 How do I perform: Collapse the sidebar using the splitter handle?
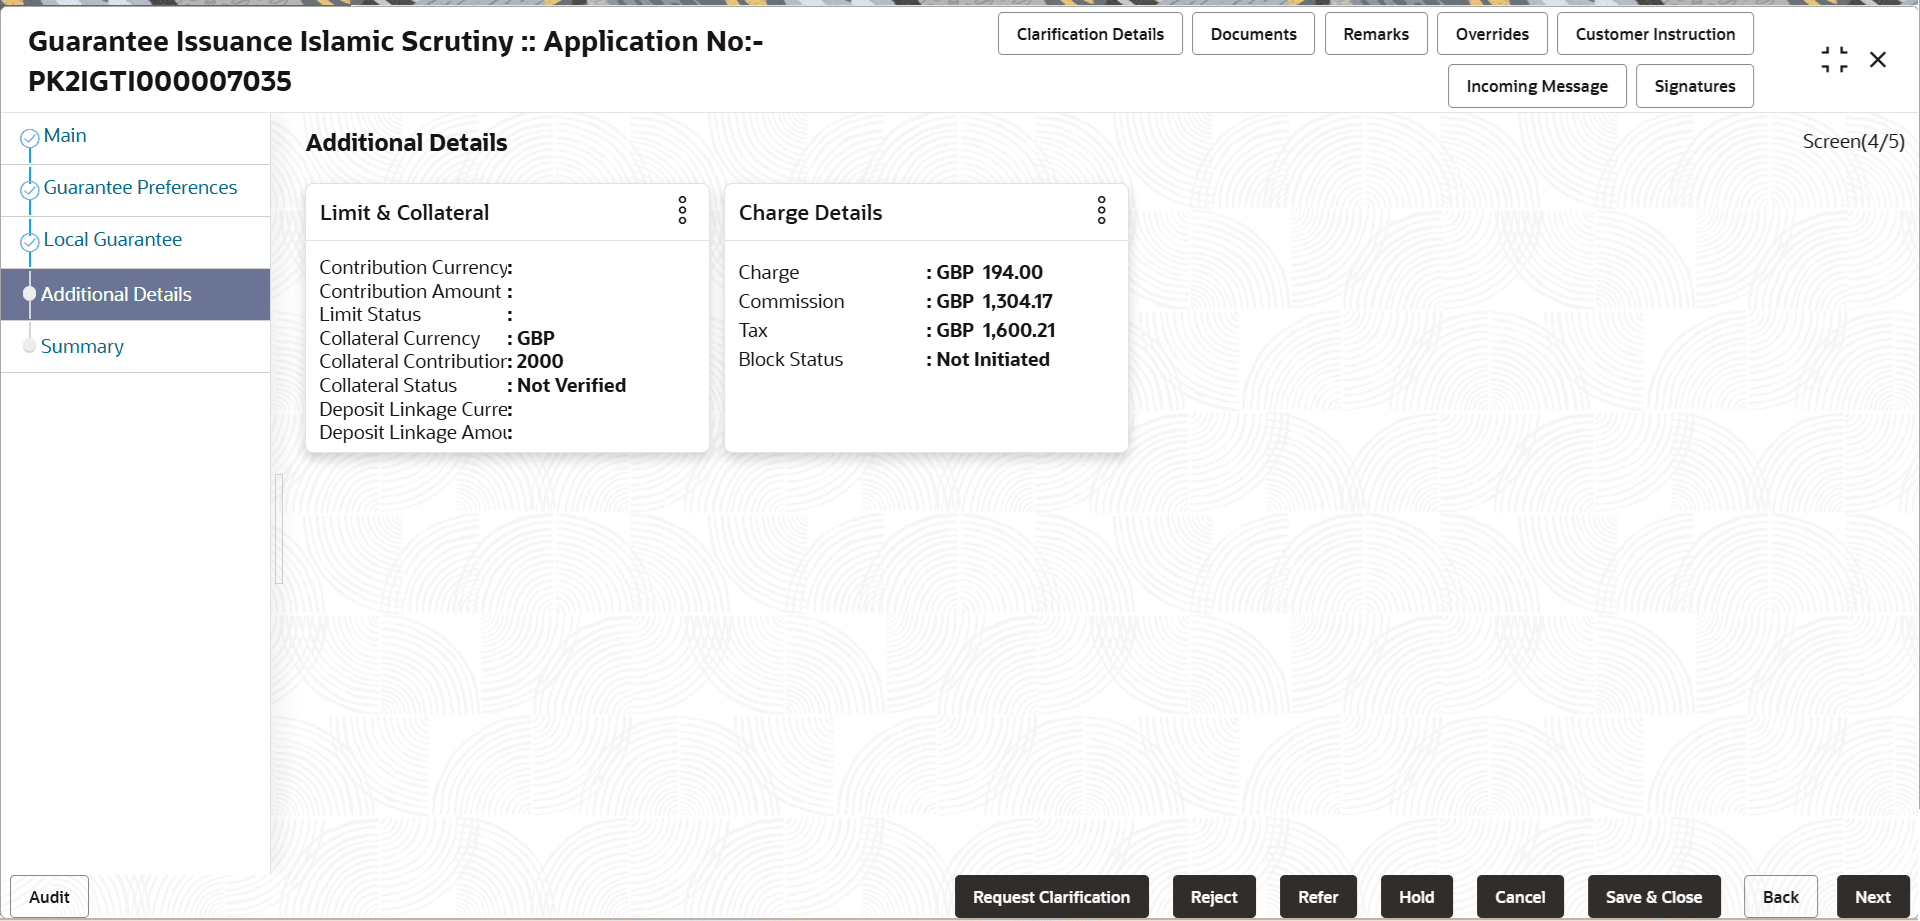pos(279,528)
